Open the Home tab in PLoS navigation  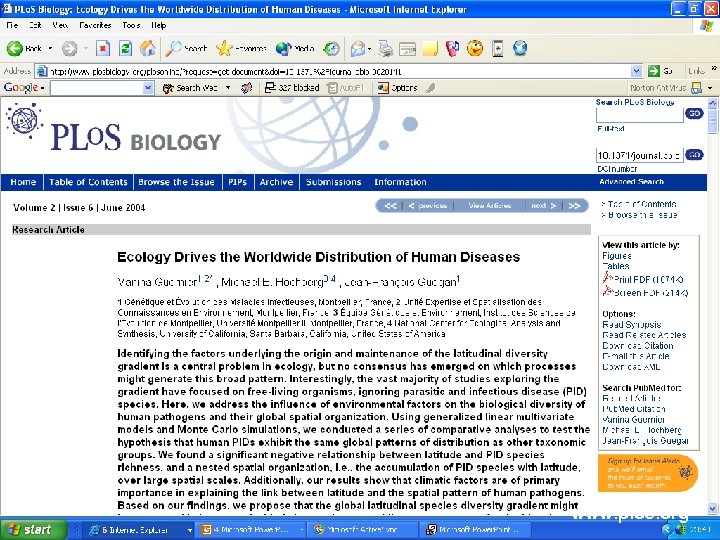(23, 182)
